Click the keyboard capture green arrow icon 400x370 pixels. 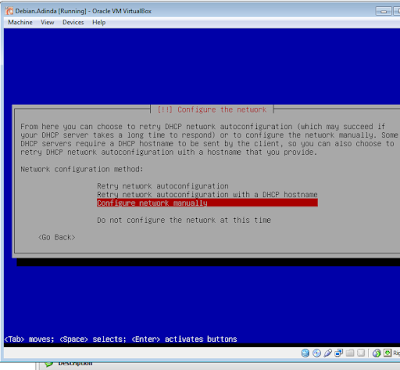[x=387, y=353]
